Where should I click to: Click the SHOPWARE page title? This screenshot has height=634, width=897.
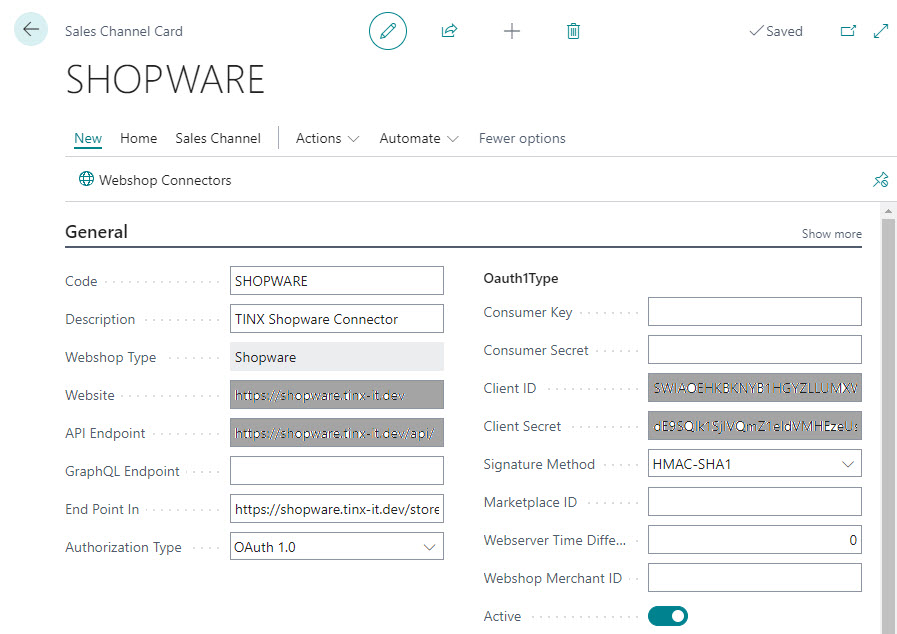tap(165, 80)
